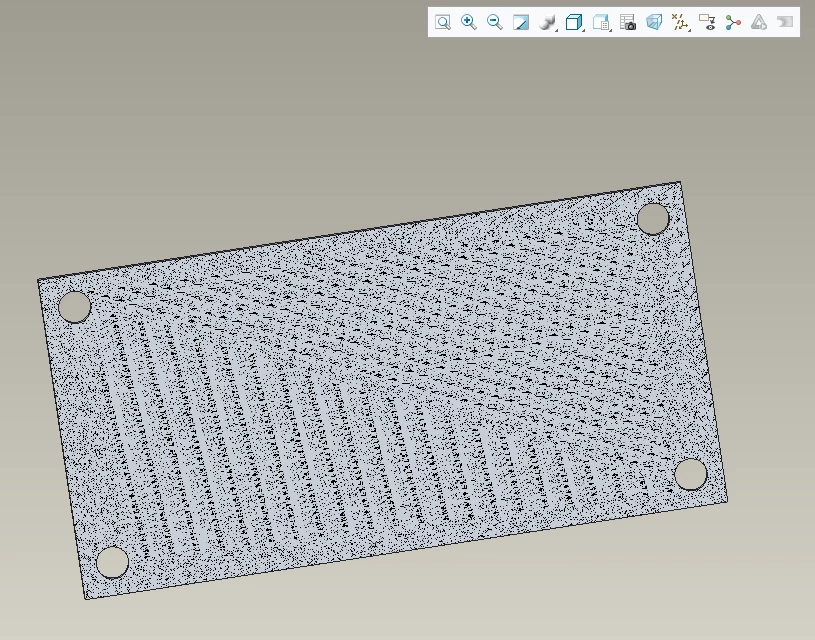Click the grayed-out triangle play icon
The height and width of the screenshot is (640, 815).
pos(759,22)
